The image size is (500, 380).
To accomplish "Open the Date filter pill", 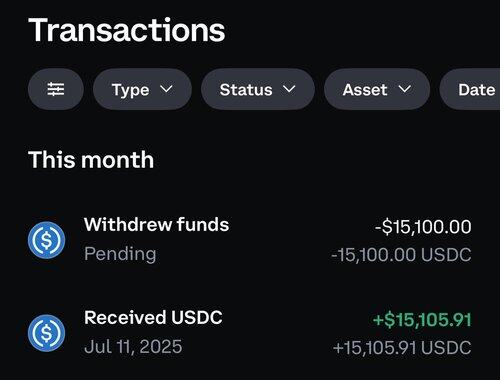I will click(470, 89).
